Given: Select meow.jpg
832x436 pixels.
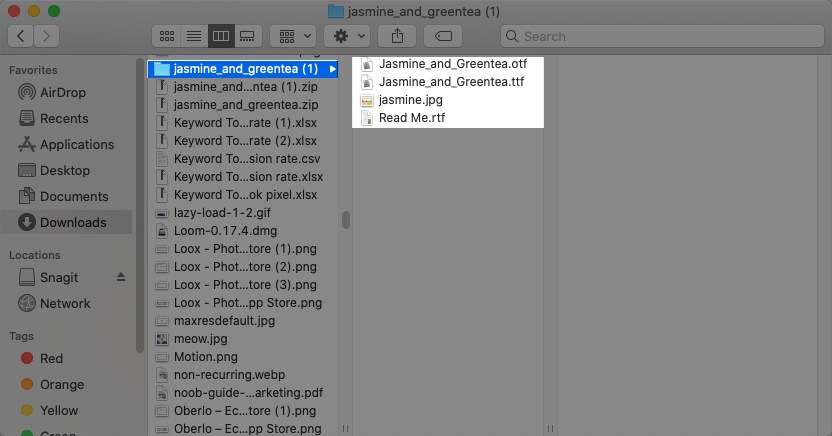Looking at the screenshot, I should (242, 339).
